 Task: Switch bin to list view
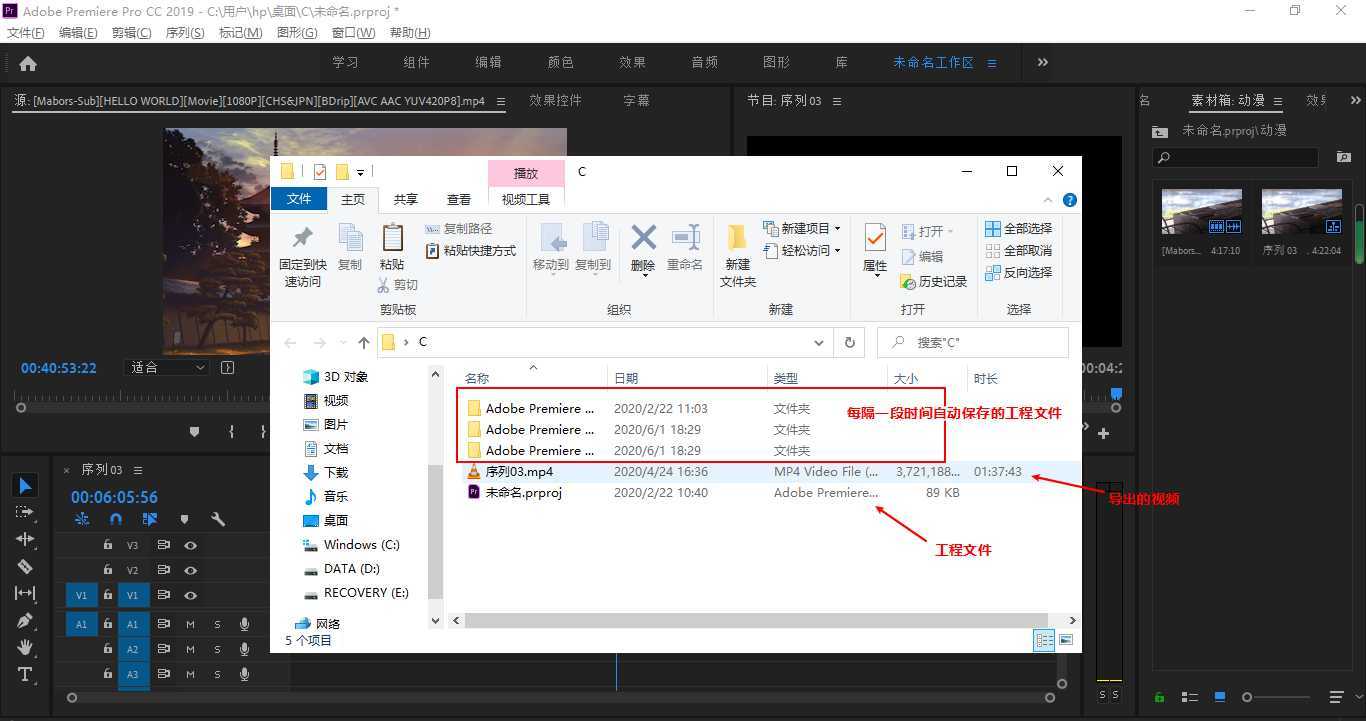pyautogui.click(x=1190, y=697)
